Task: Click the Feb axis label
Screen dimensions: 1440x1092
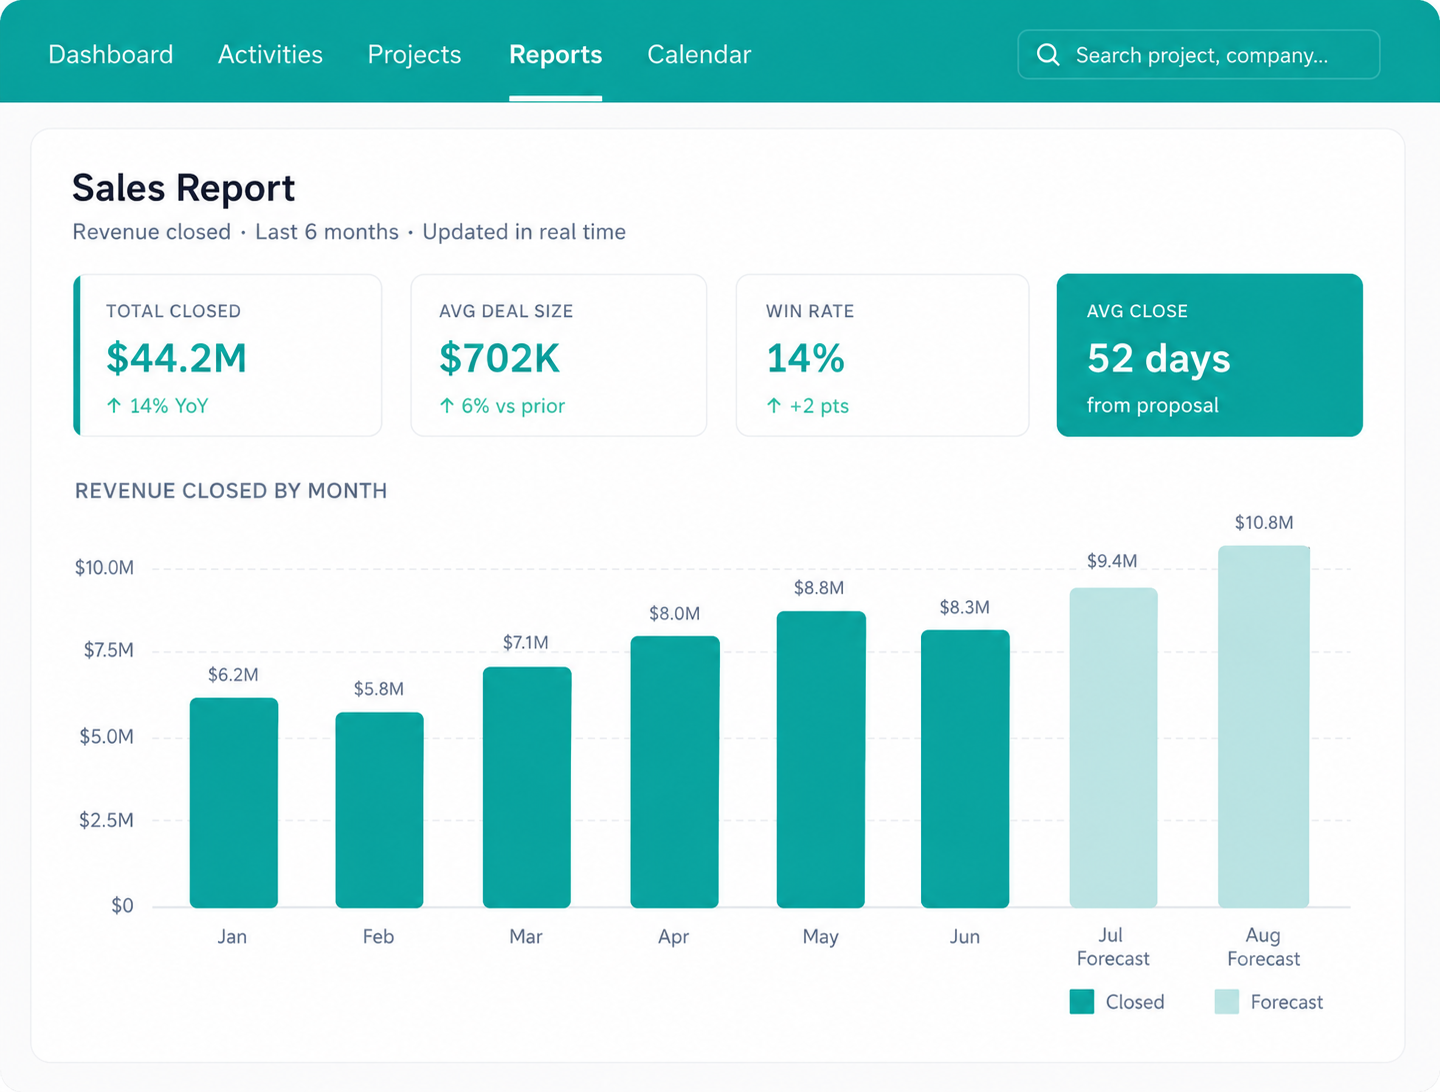Action: coord(378,936)
